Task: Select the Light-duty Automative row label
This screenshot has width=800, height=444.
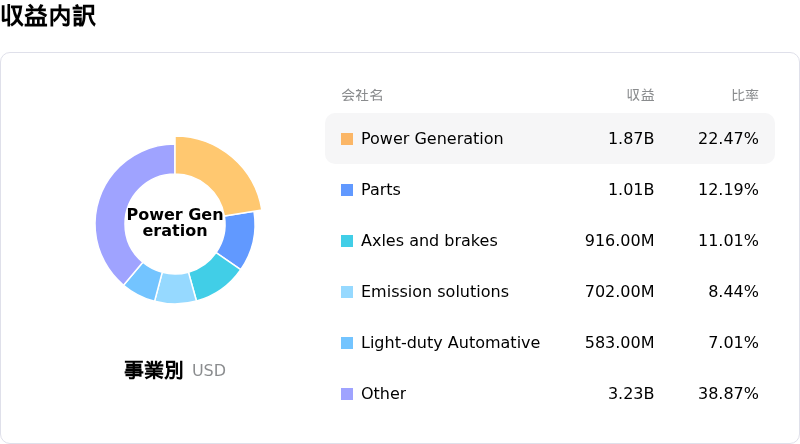Action: click(450, 343)
